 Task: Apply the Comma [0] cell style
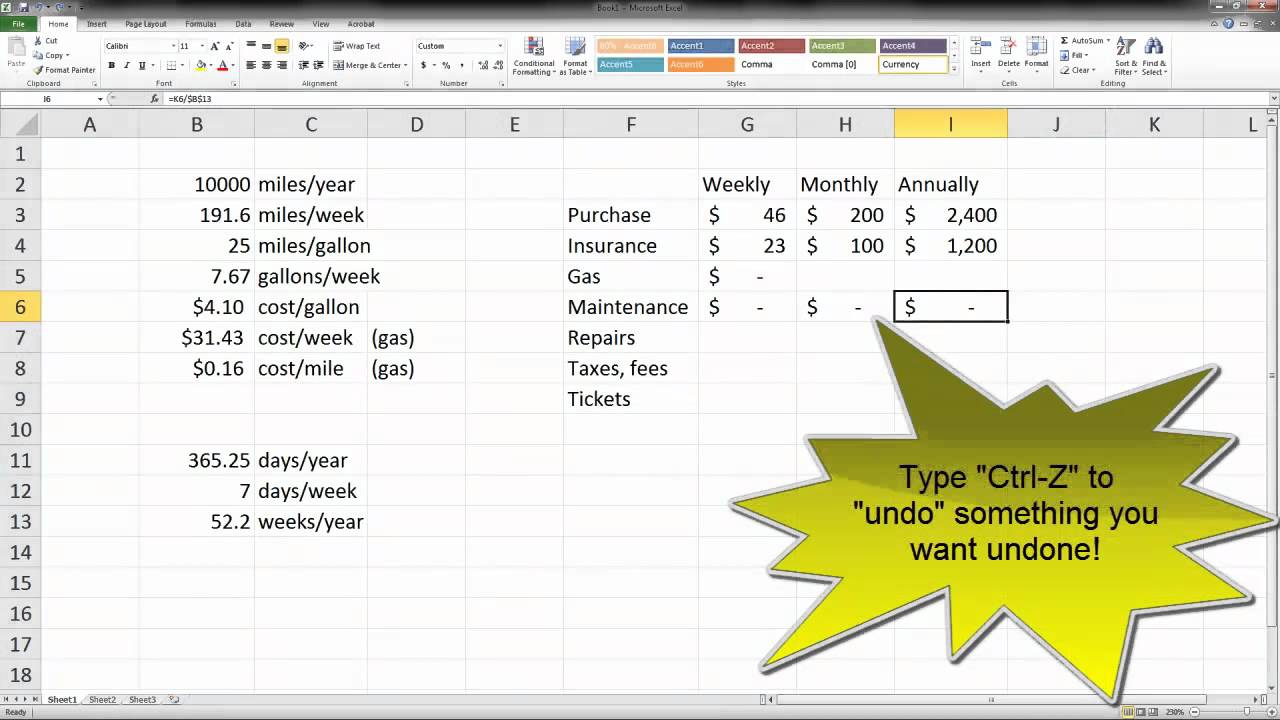pyautogui.click(x=842, y=64)
